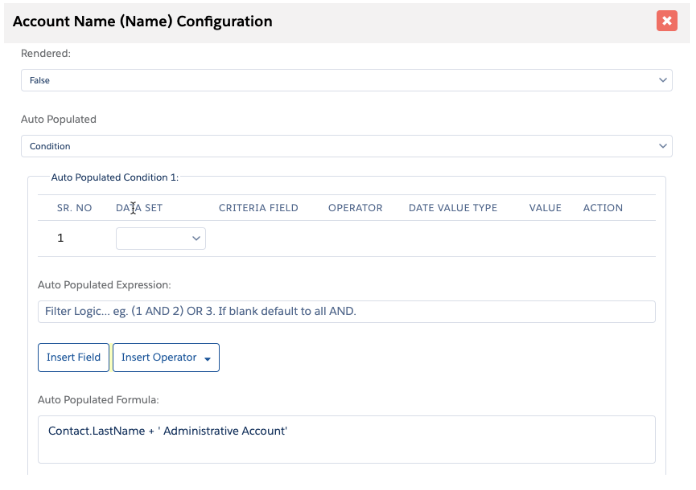Click the Insert Operator button label

point(158,357)
